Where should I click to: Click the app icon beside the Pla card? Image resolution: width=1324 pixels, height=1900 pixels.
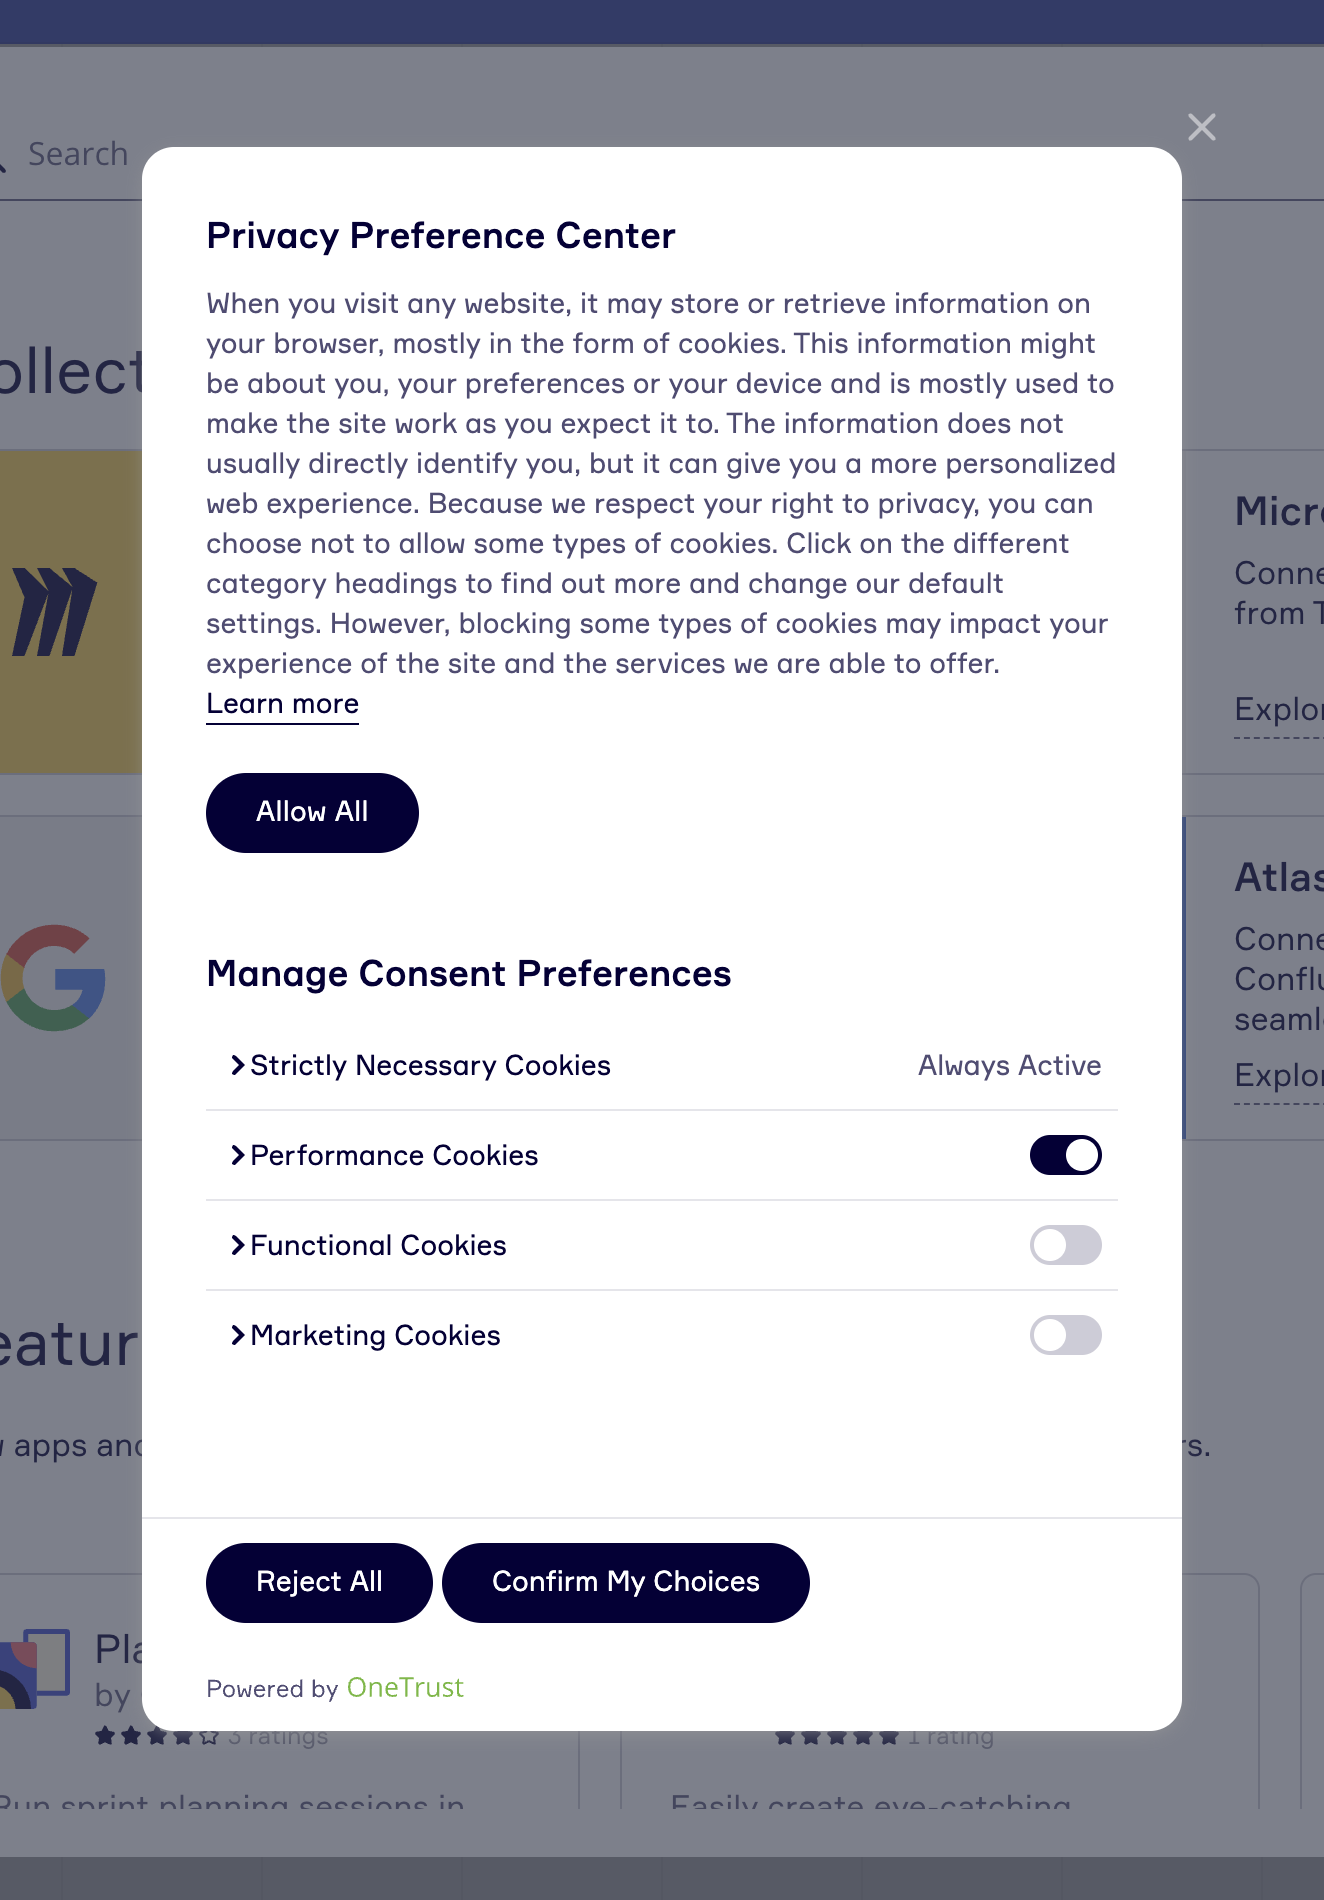point(36,1666)
